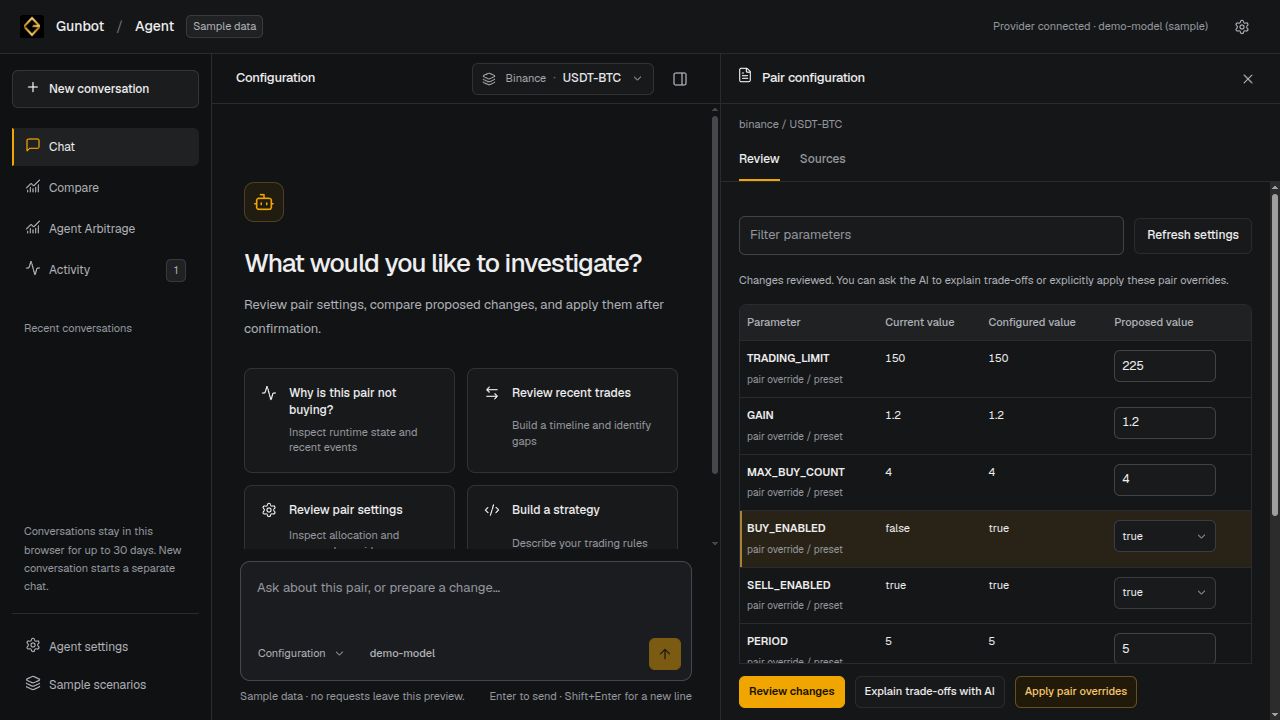Click the PERIOD proposed value field
Viewport: 1280px width, 720px height.
(1165, 648)
